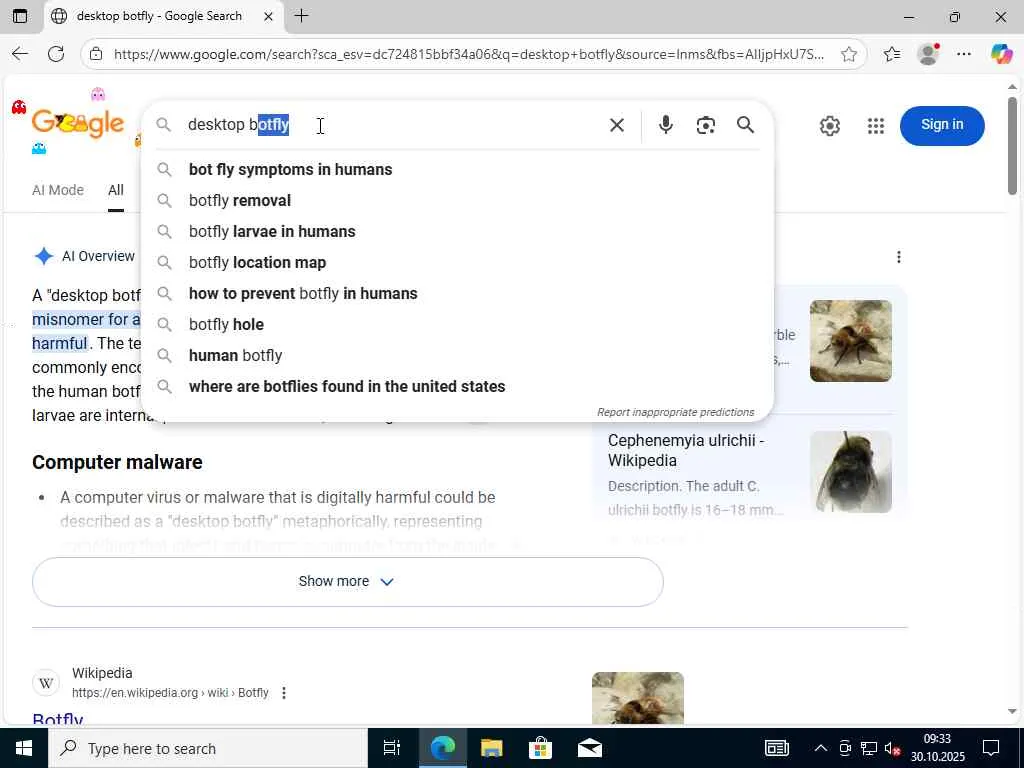Open Task View on taskbar
The image size is (1024, 768).
392,748
